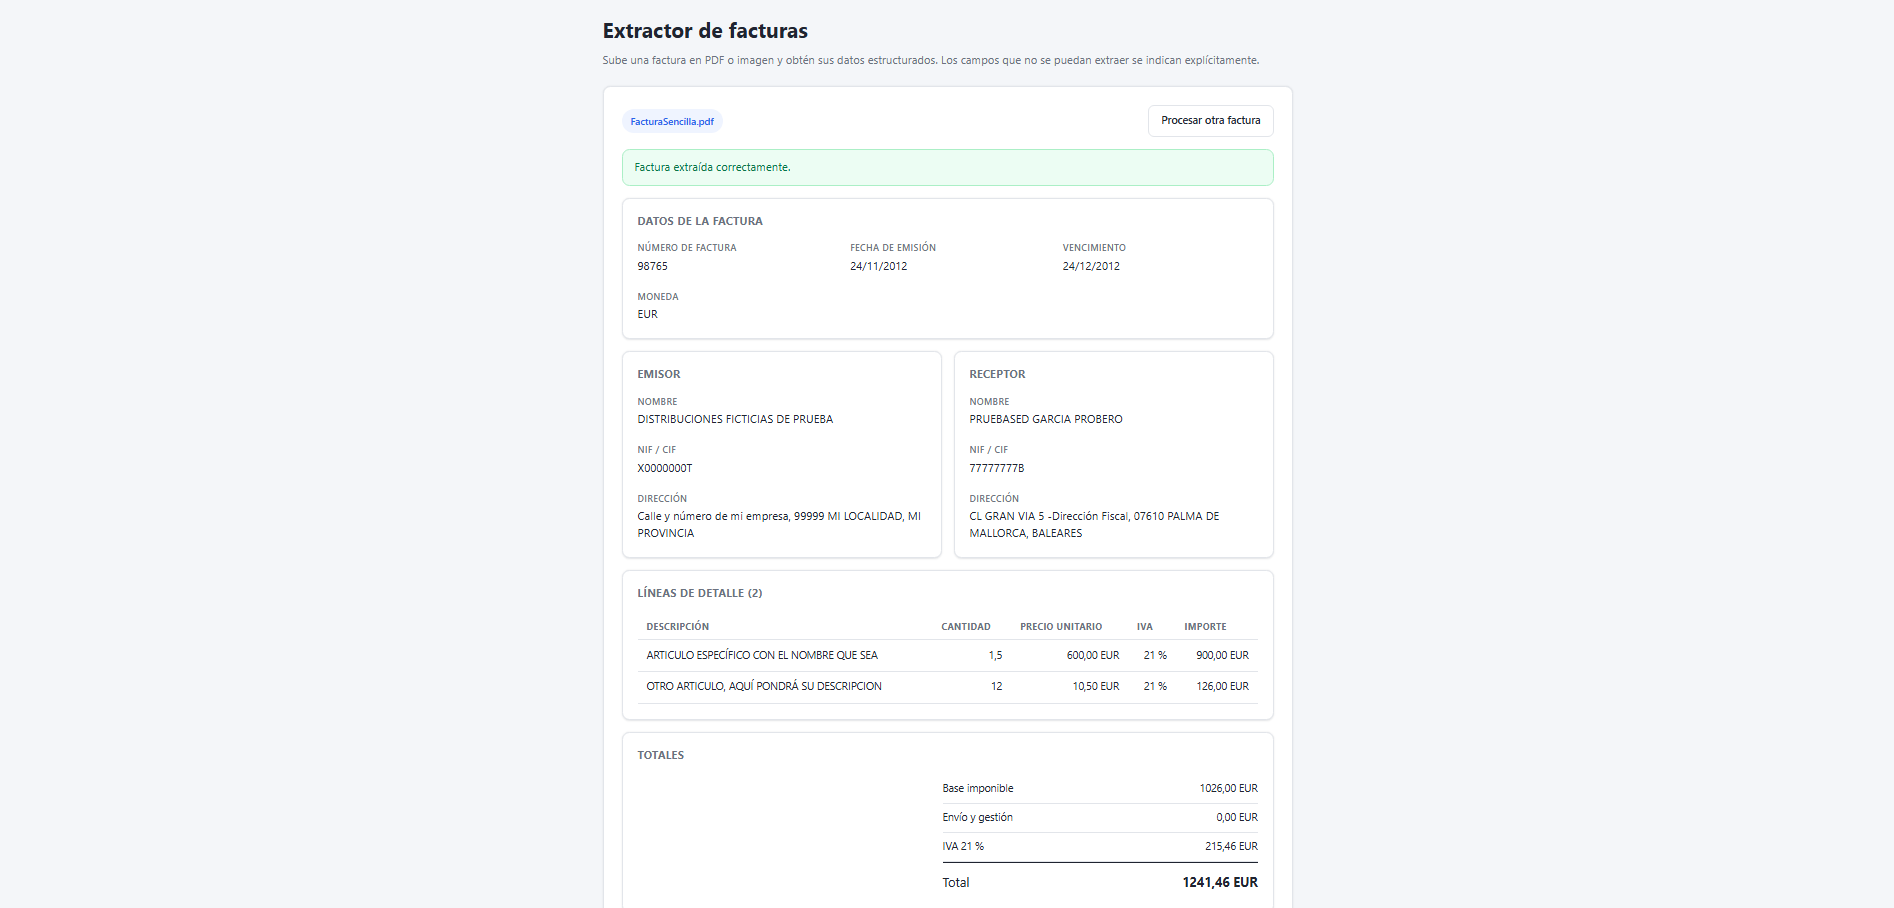Click the IVA 21 % amount 215,46 EUR

1231,846
